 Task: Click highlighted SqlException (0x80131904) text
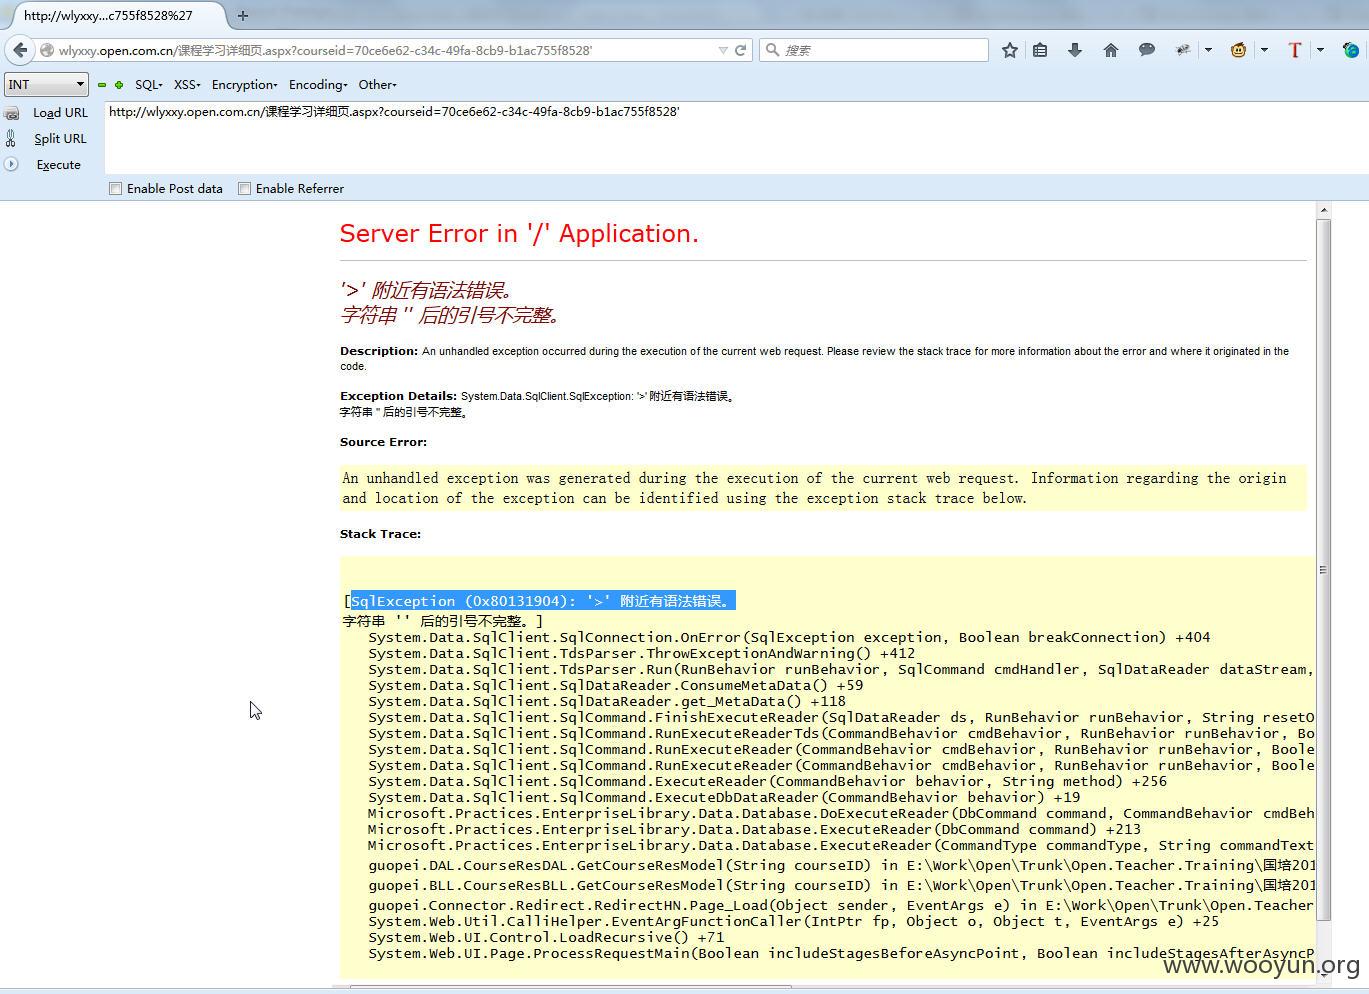[x=543, y=601]
